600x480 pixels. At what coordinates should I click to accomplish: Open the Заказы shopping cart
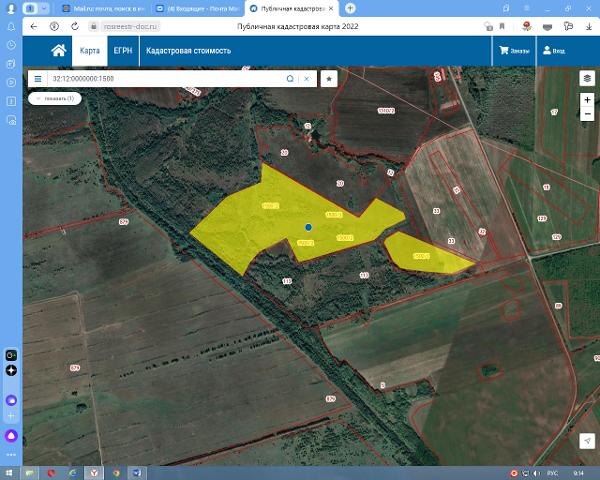[x=514, y=51]
